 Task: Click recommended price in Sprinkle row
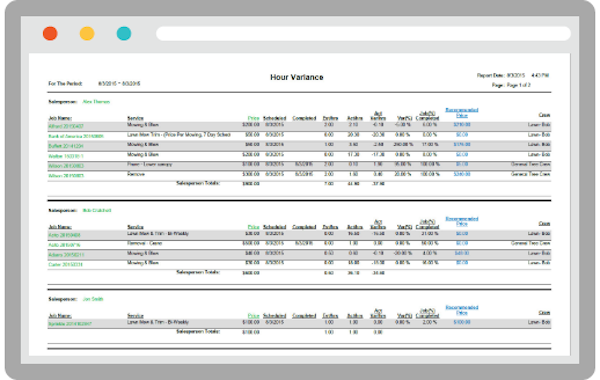pyautogui.click(x=462, y=322)
